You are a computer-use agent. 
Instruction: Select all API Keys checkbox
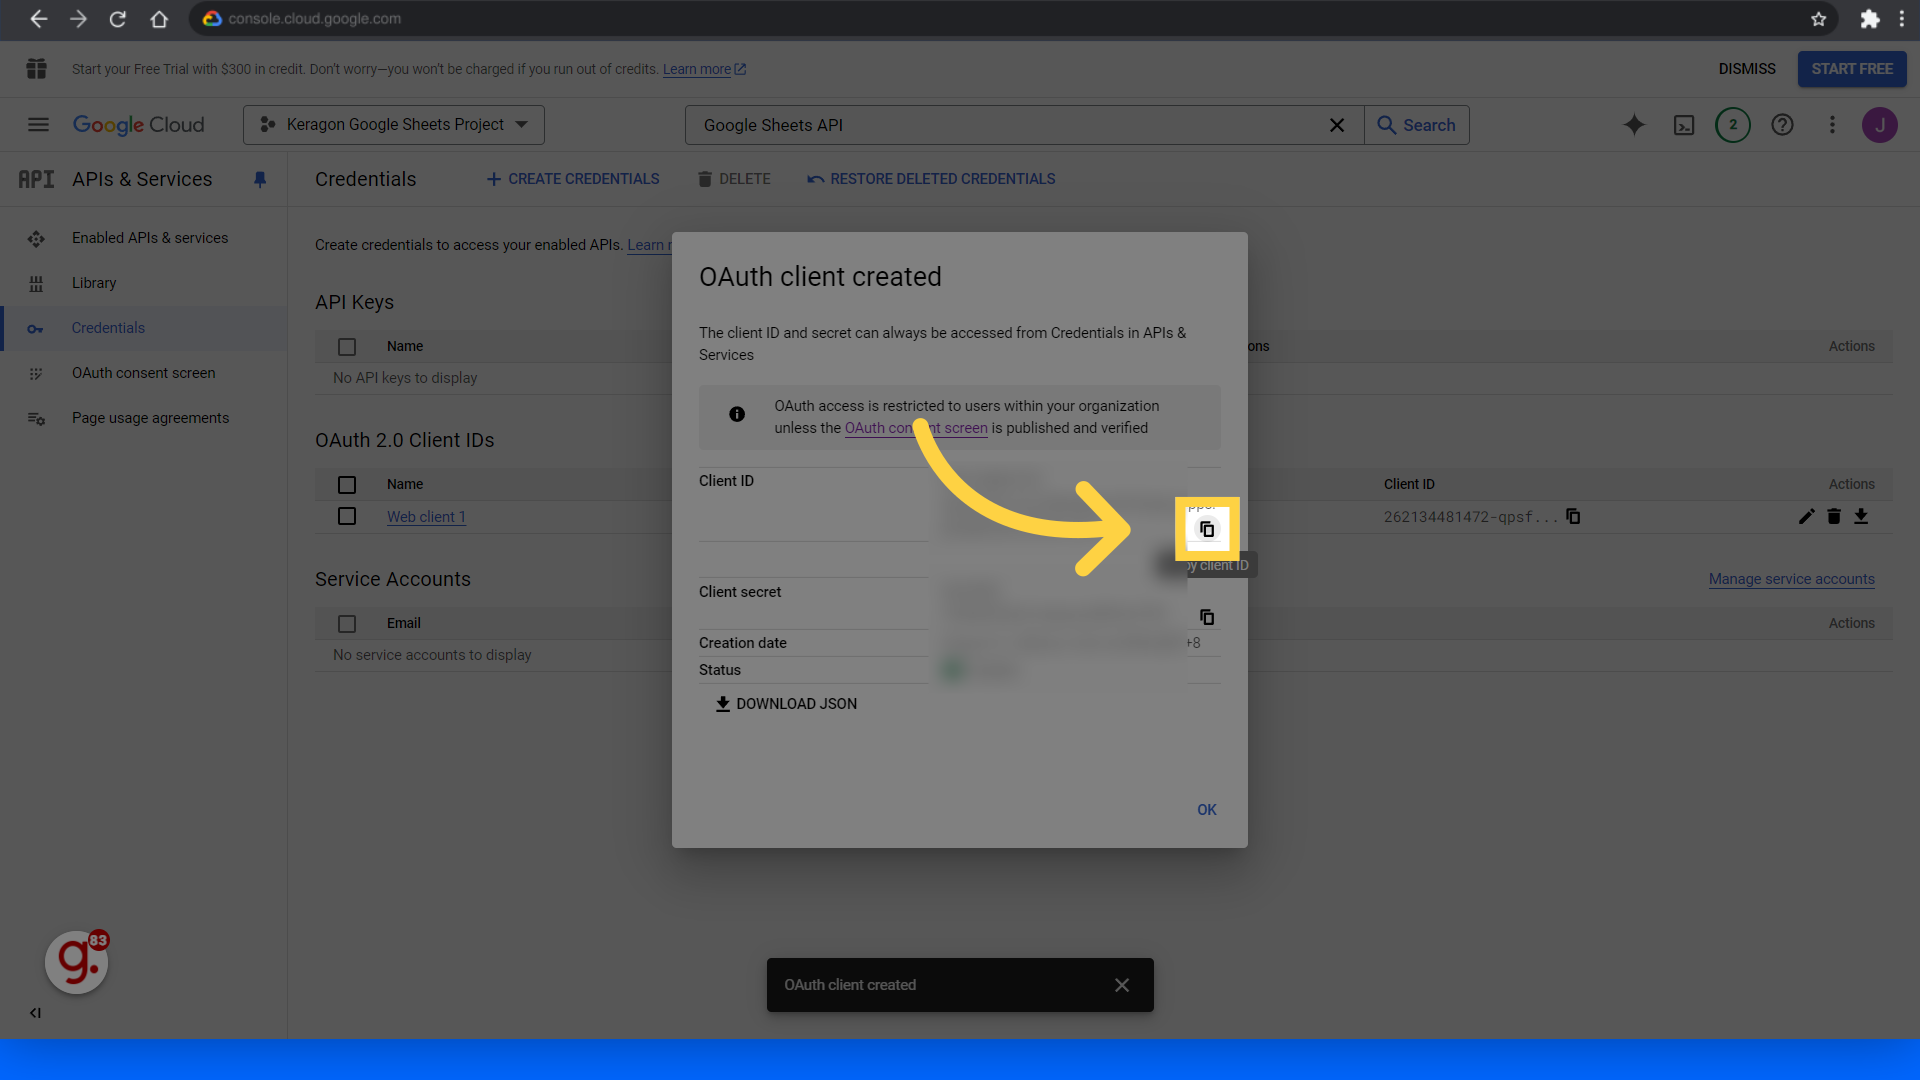click(347, 347)
